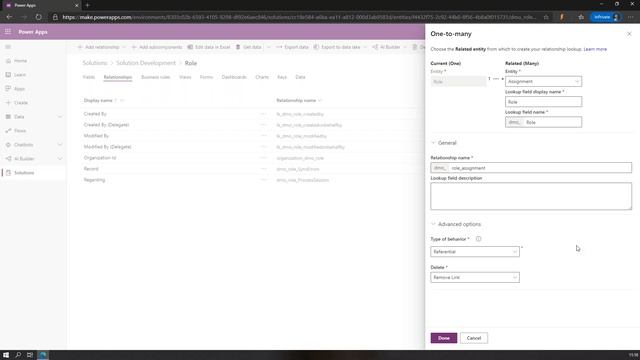Switch to the Views tab
The width and height of the screenshot is (640, 360).
pyautogui.click(x=185, y=77)
